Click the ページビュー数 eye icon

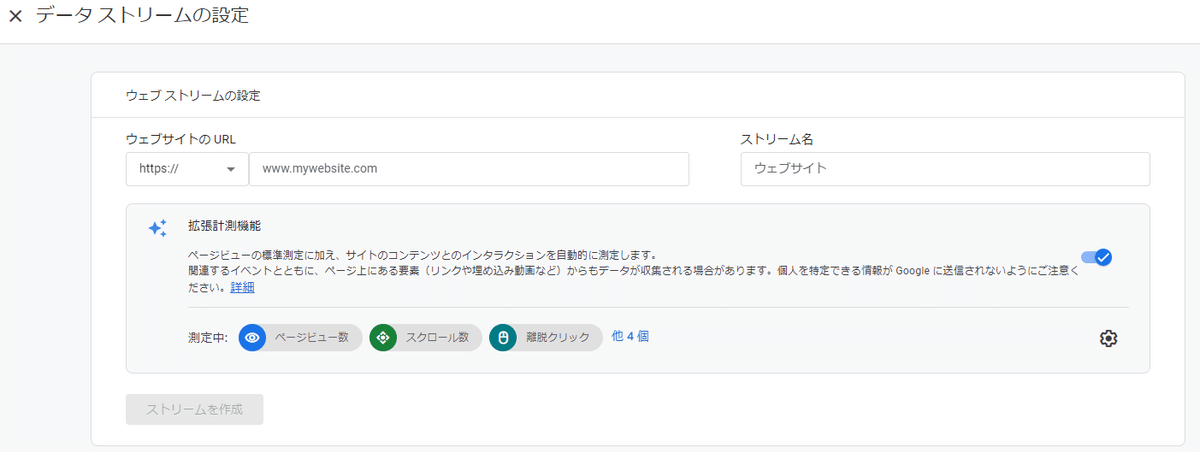click(252, 338)
